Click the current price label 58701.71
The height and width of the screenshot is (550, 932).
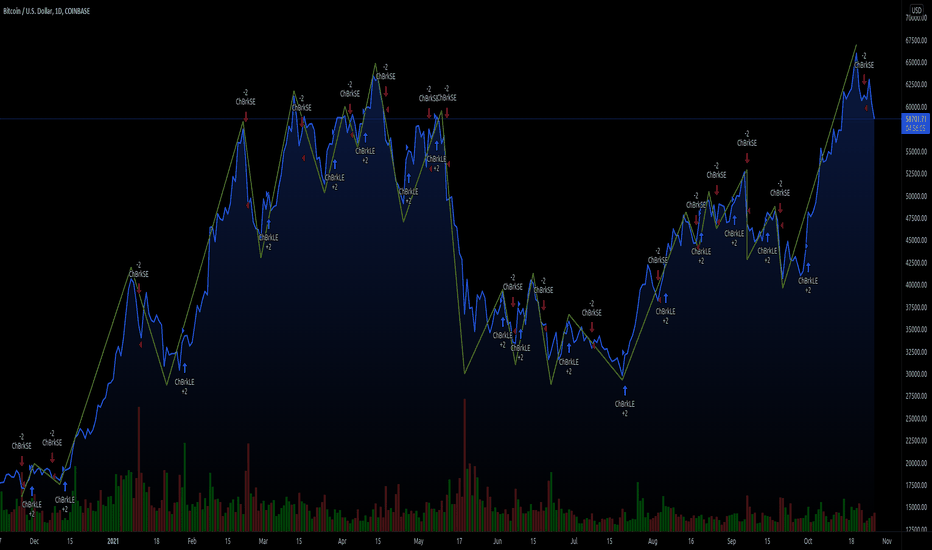point(915,119)
